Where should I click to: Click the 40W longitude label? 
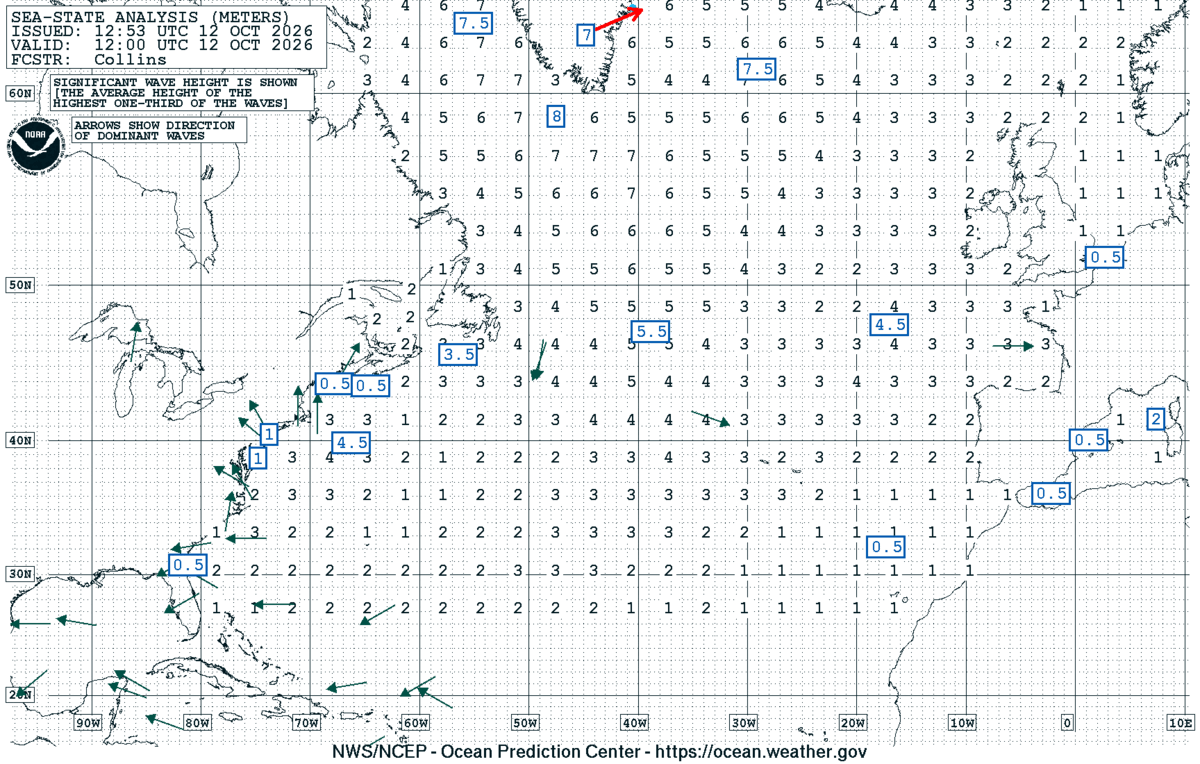pyautogui.click(x=634, y=723)
